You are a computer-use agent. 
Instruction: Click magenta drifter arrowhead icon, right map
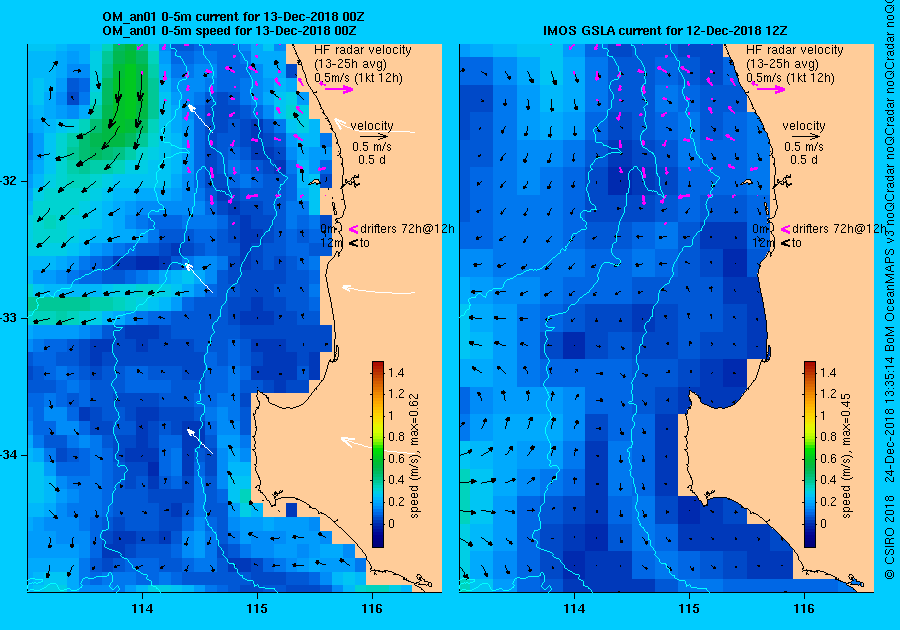coord(786,230)
